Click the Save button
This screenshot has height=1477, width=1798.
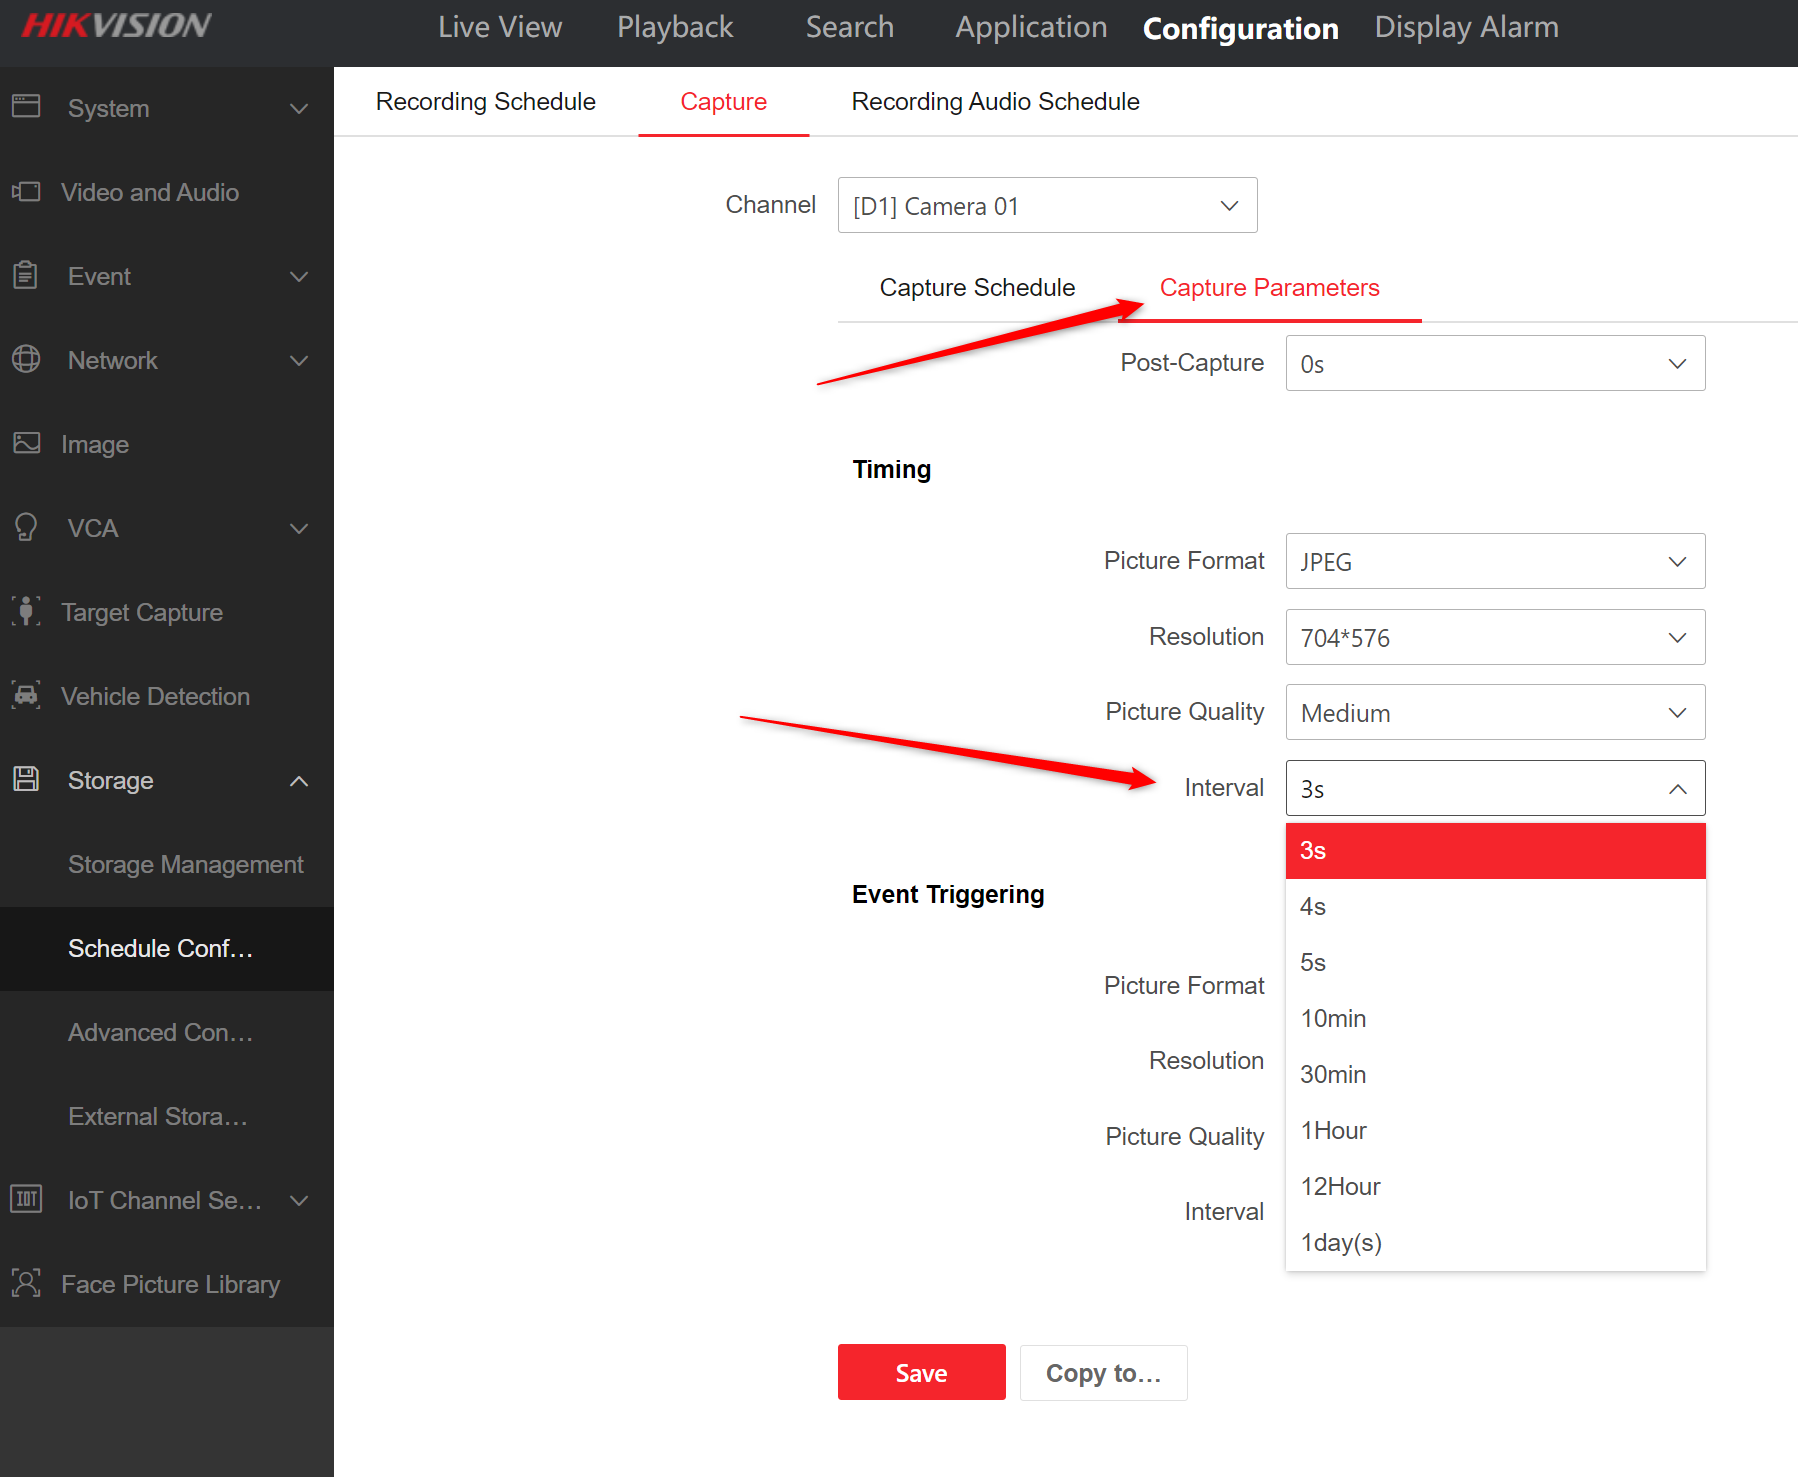click(x=921, y=1372)
